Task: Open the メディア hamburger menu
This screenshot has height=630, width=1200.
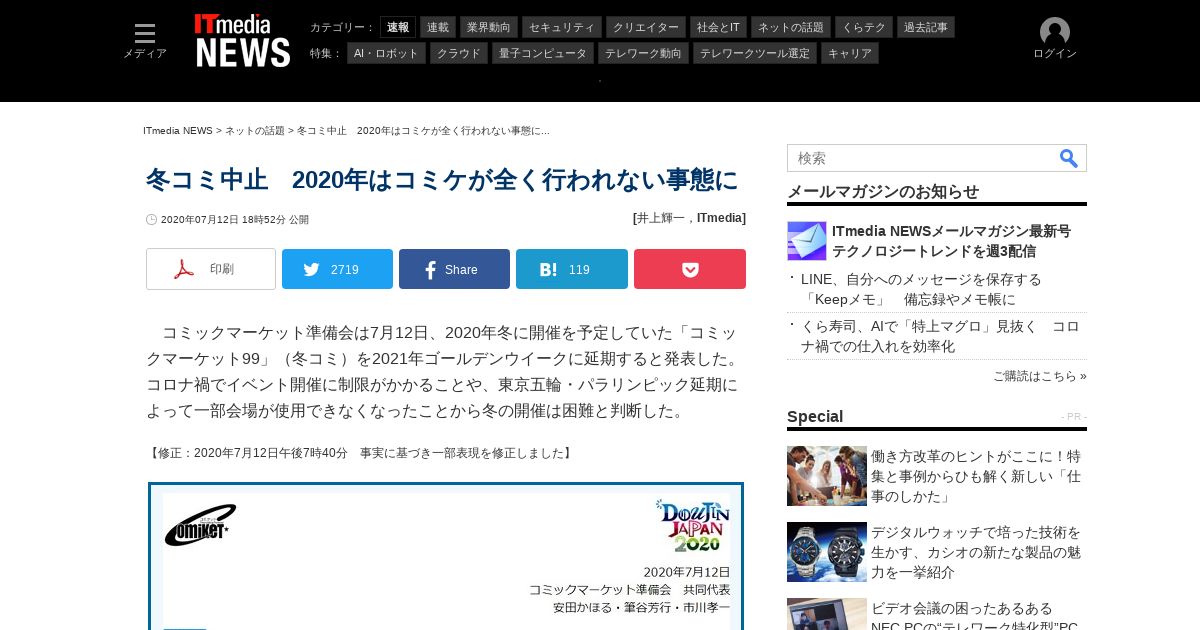Action: [x=145, y=40]
